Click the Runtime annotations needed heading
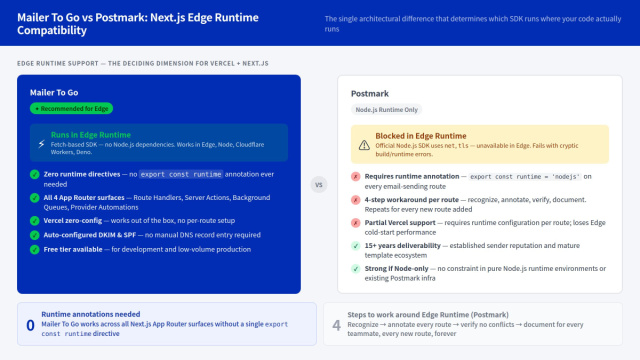 point(91,314)
